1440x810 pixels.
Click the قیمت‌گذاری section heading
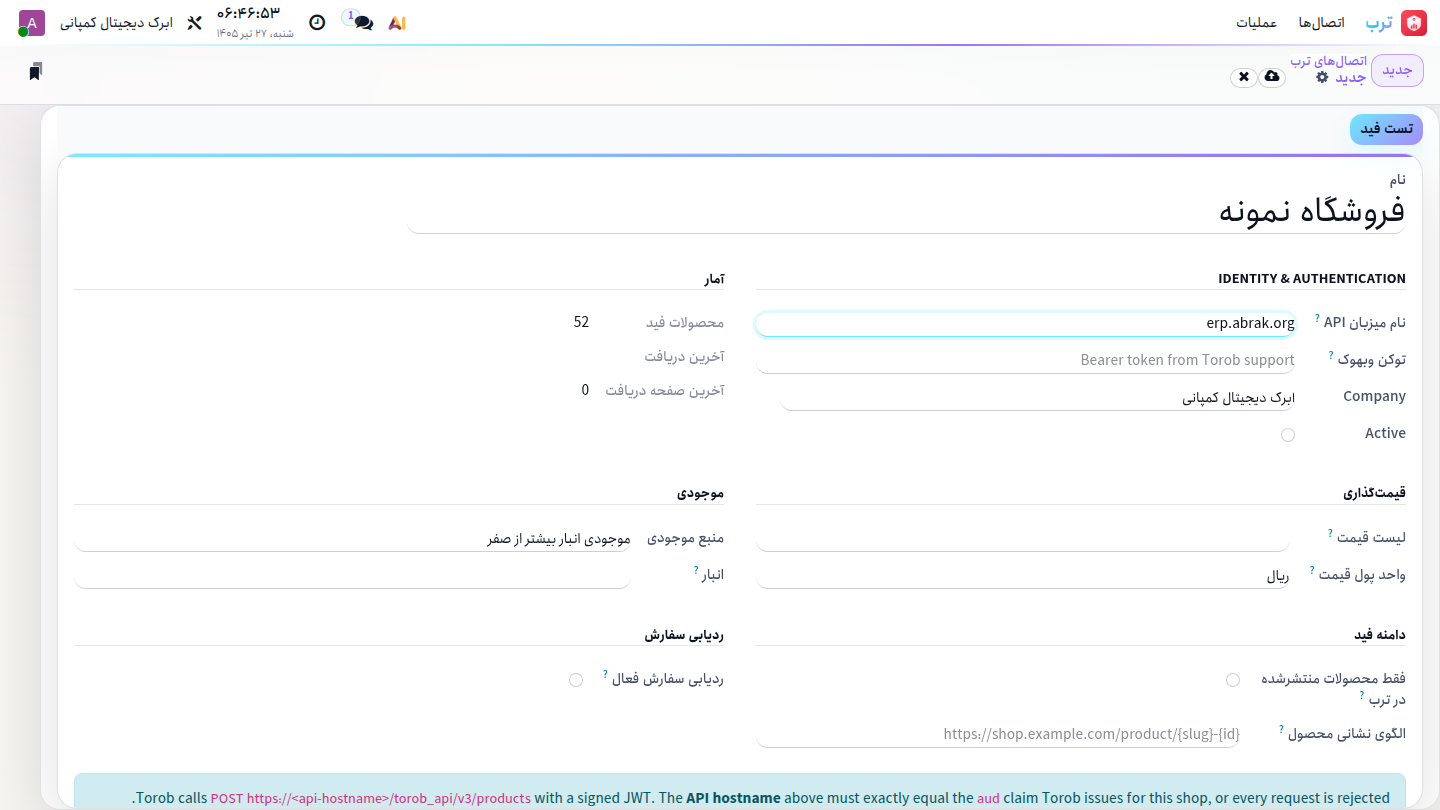point(1374,493)
